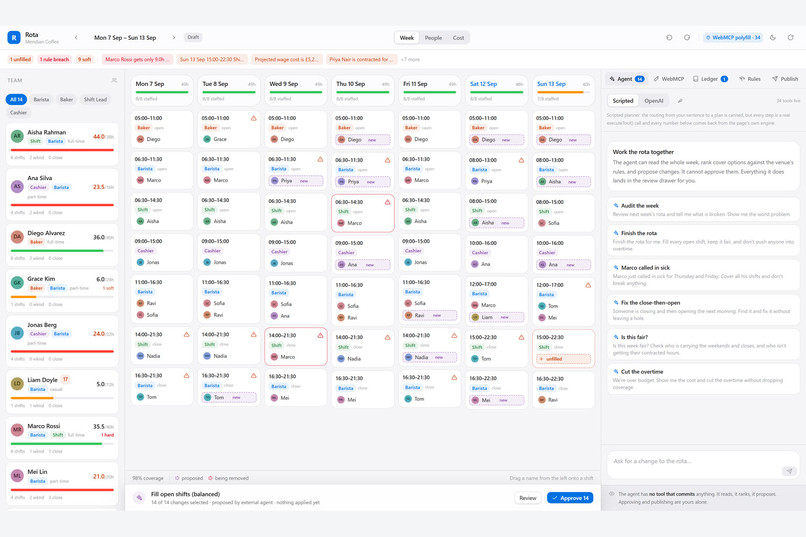Click Liam Doyle's avatar in the team list
Screen dimensions: 806x537
(17, 384)
